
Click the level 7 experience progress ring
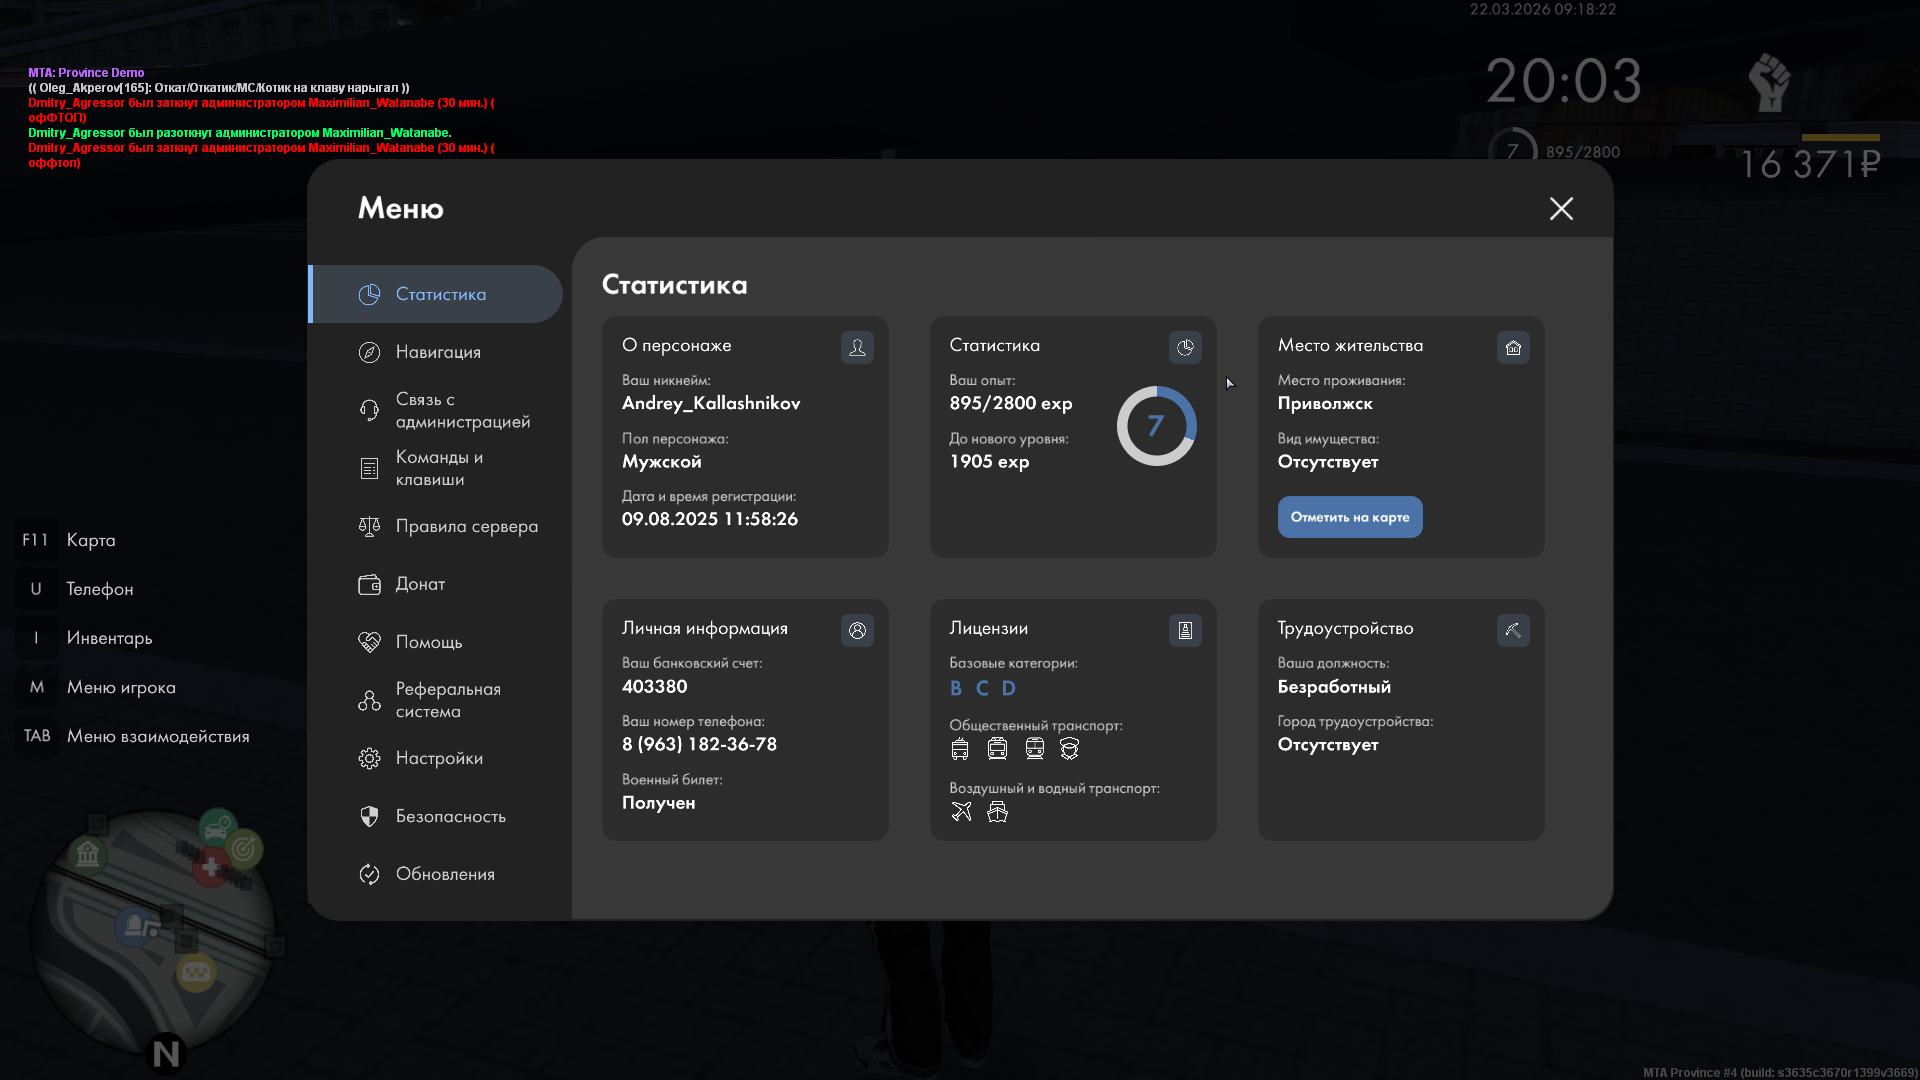point(1156,426)
